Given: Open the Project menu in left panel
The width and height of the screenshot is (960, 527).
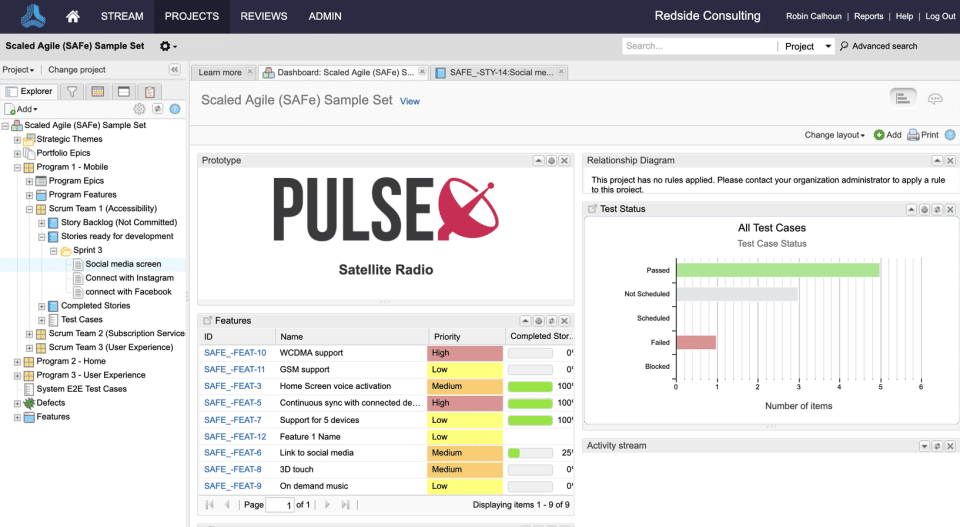Looking at the screenshot, I should [x=18, y=70].
